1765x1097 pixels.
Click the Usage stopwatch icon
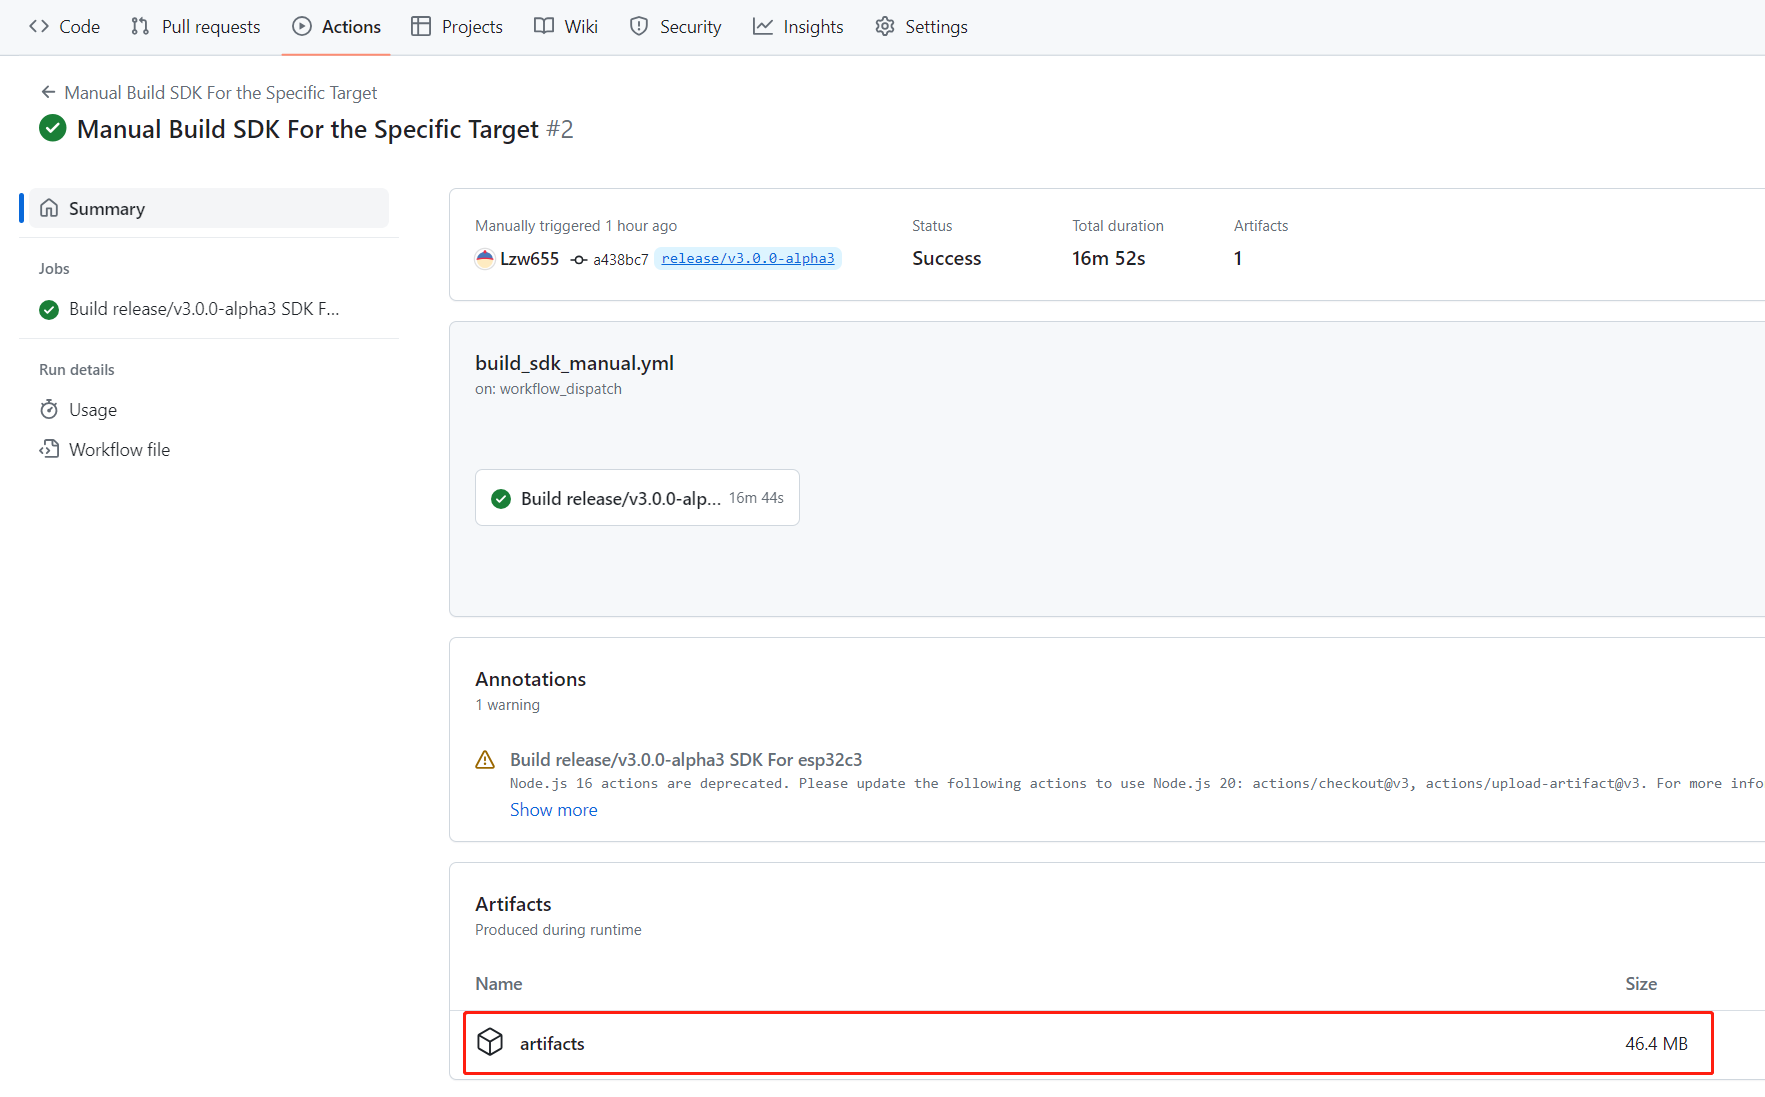click(49, 410)
